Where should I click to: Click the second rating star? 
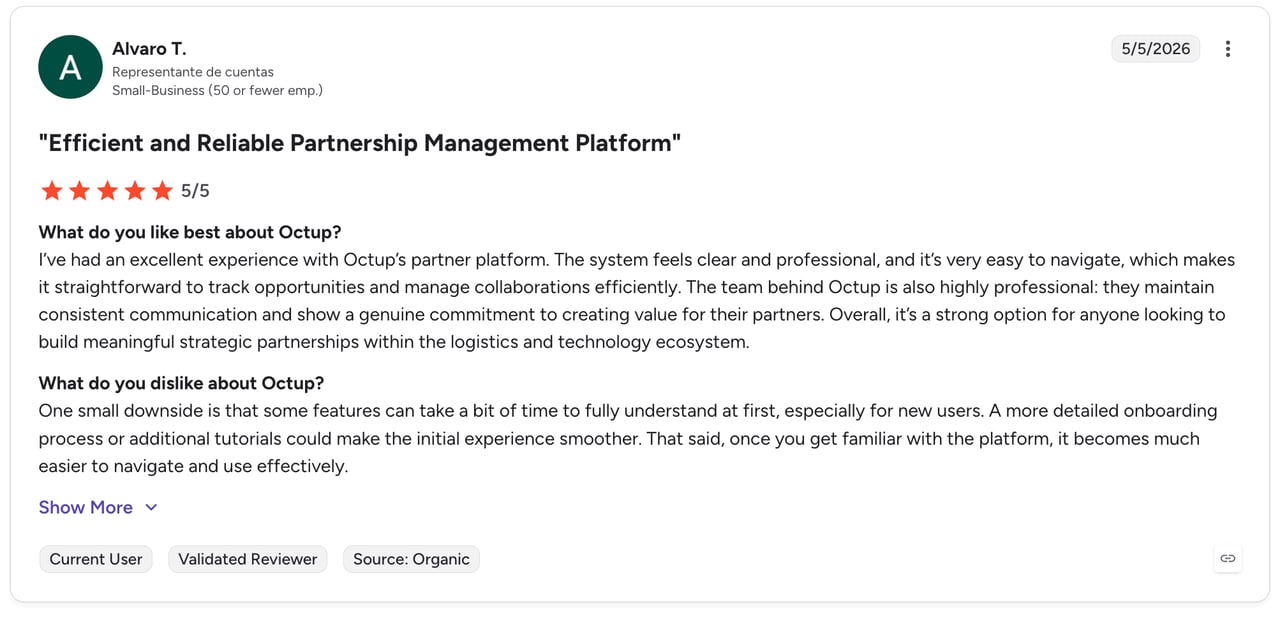coord(79,191)
